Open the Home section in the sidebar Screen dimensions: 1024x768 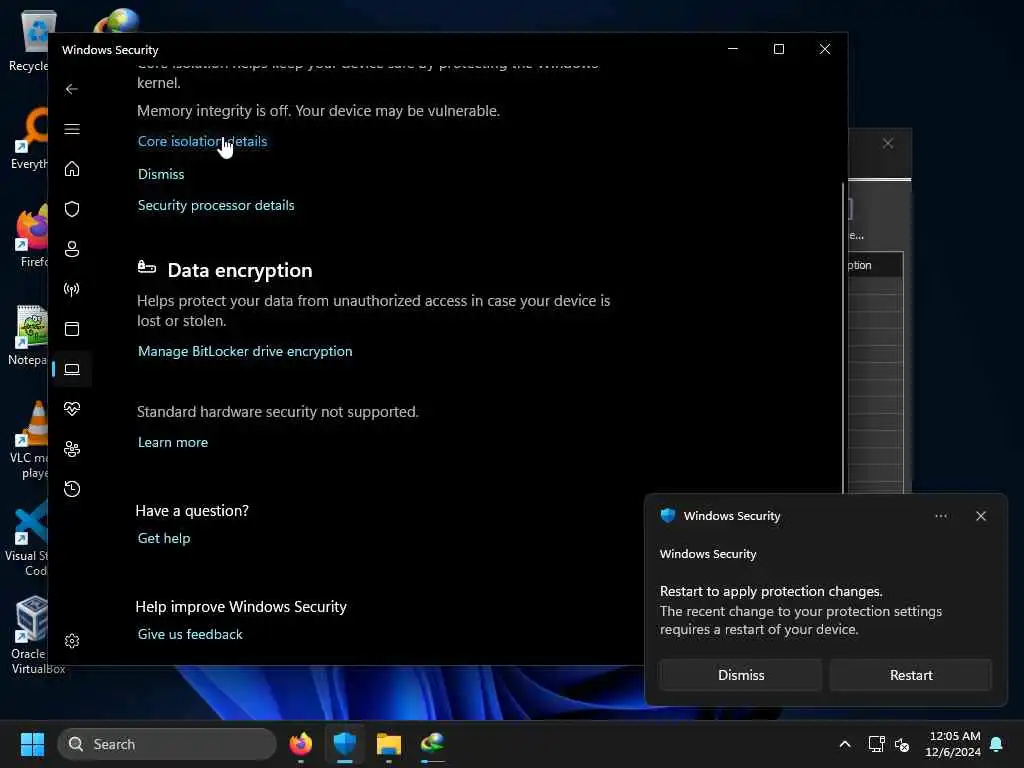(72, 169)
